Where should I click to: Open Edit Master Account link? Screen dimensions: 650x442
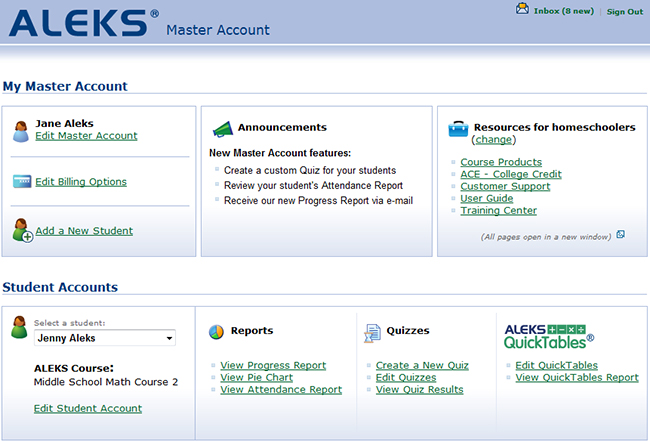click(86, 136)
